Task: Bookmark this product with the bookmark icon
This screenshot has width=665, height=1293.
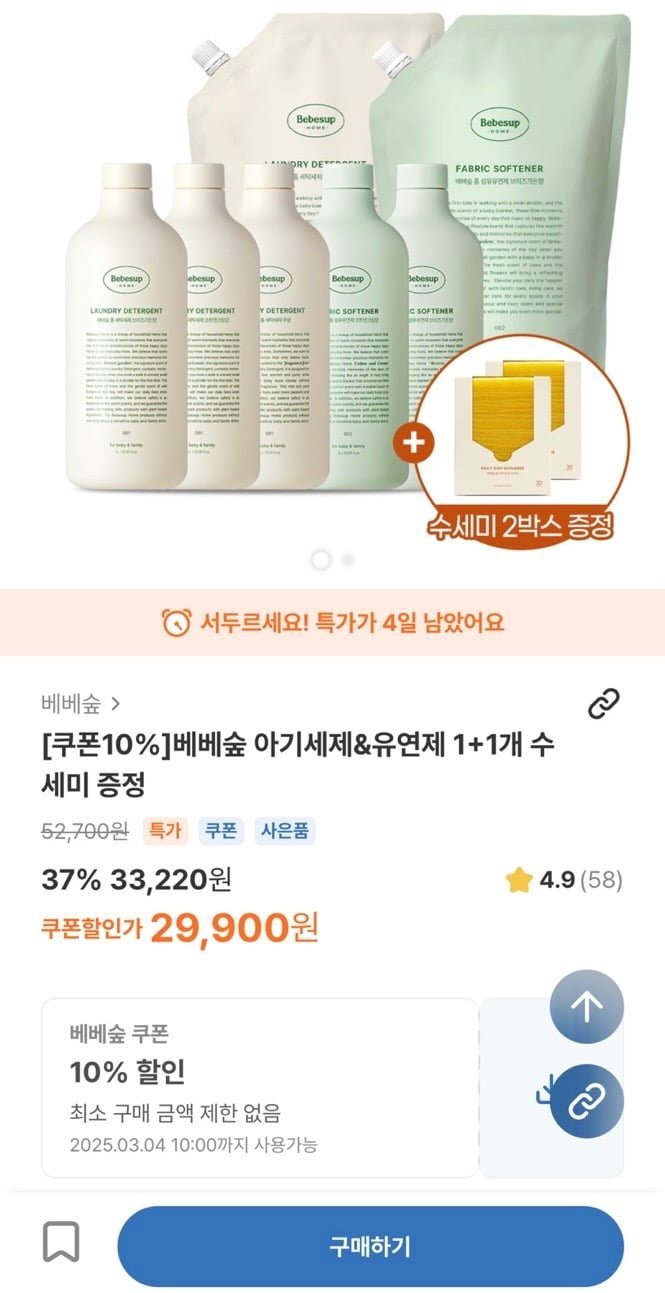Action: 61,1242
